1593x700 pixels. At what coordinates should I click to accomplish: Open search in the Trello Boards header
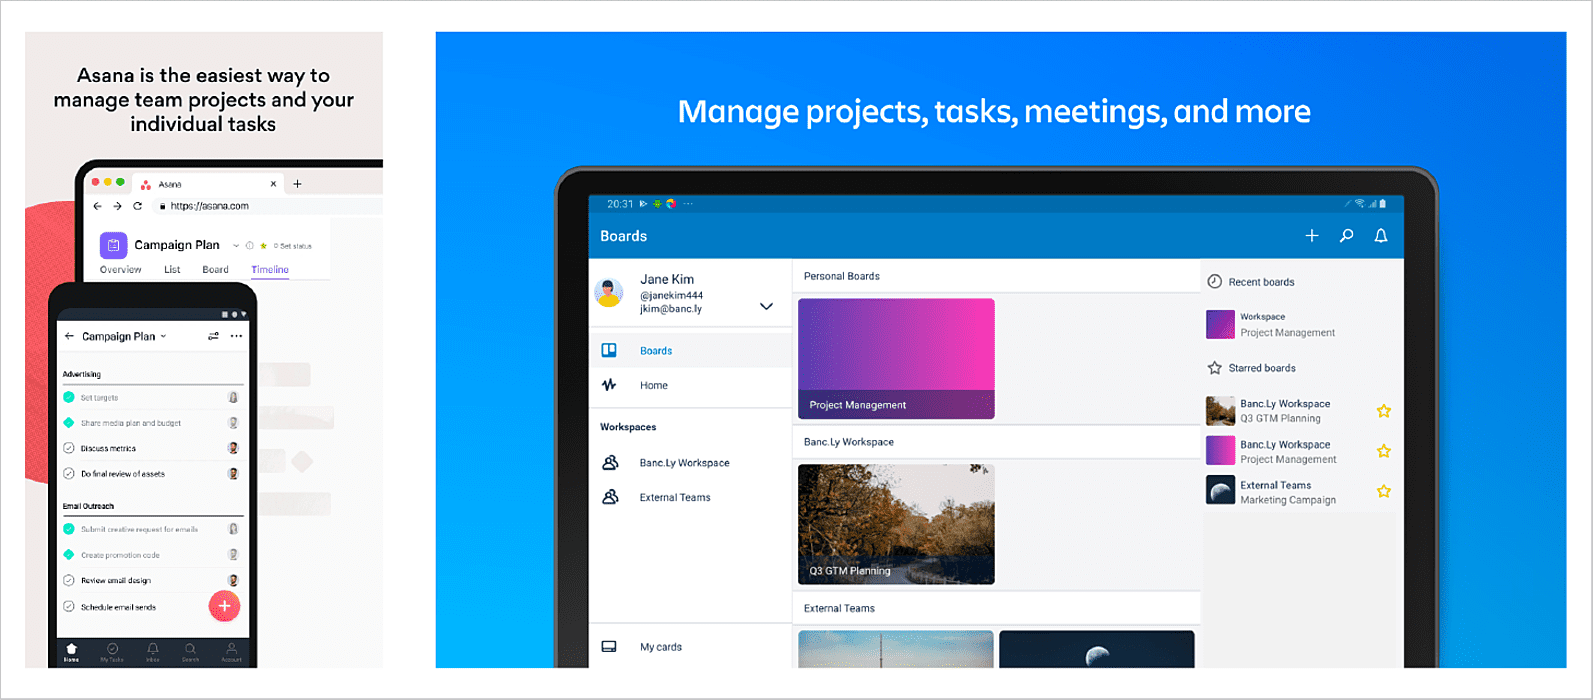1347,236
